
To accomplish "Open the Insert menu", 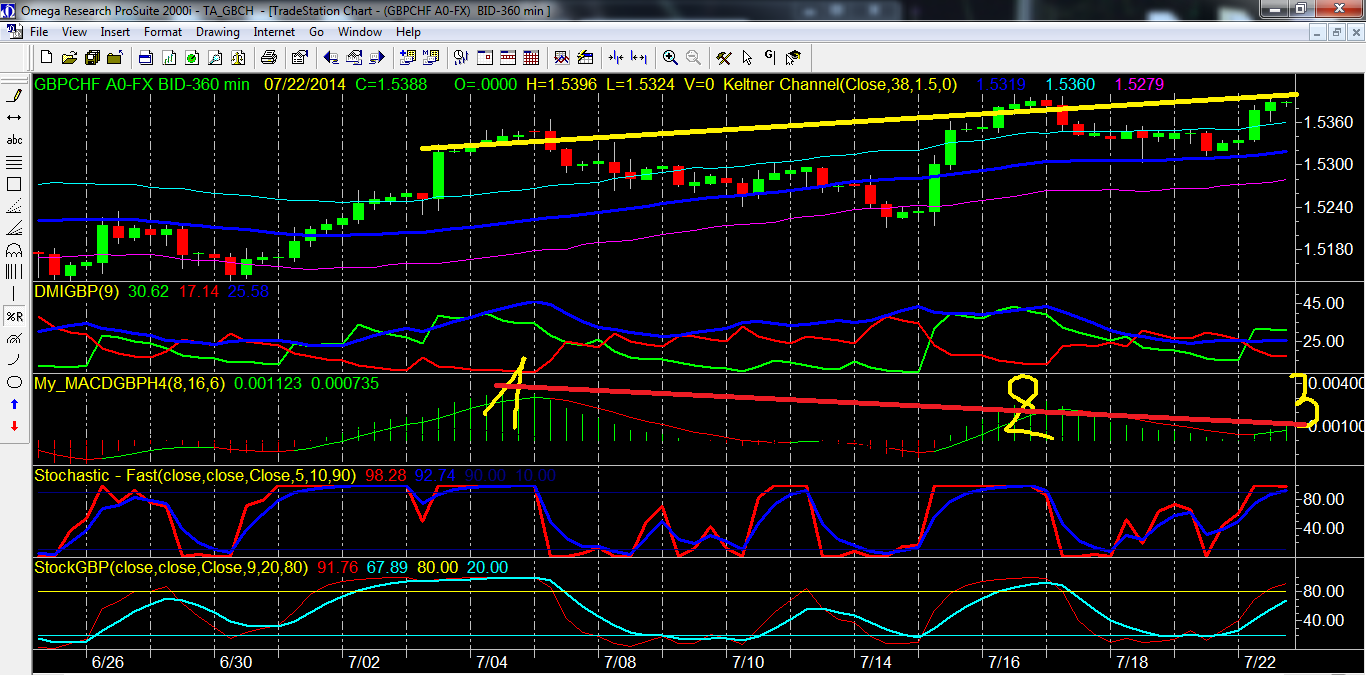I will click(115, 32).
